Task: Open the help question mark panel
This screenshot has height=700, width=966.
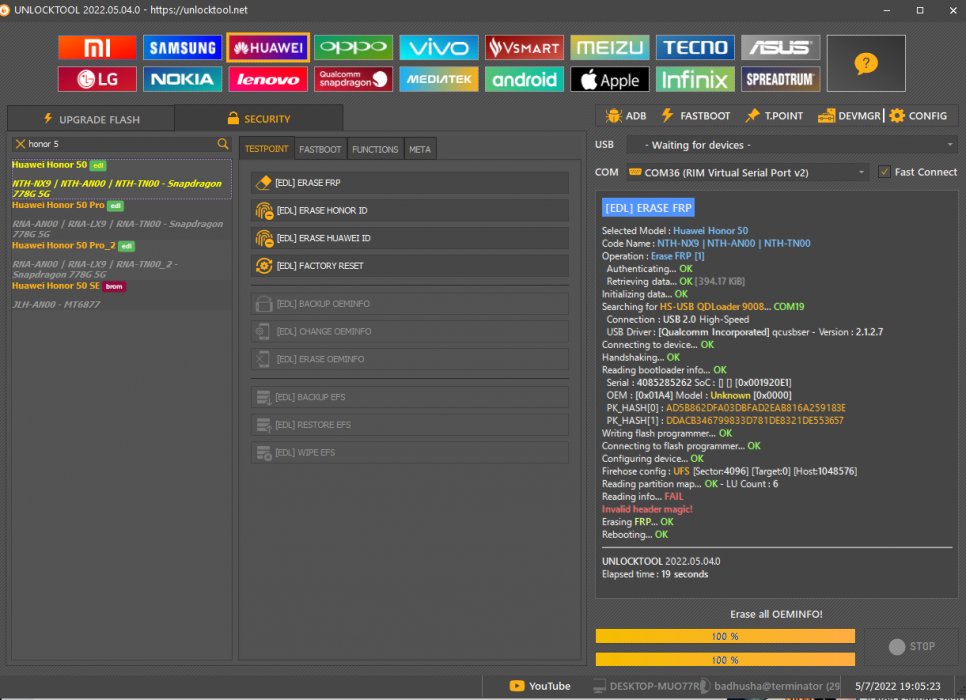Action: pos(866,63)
